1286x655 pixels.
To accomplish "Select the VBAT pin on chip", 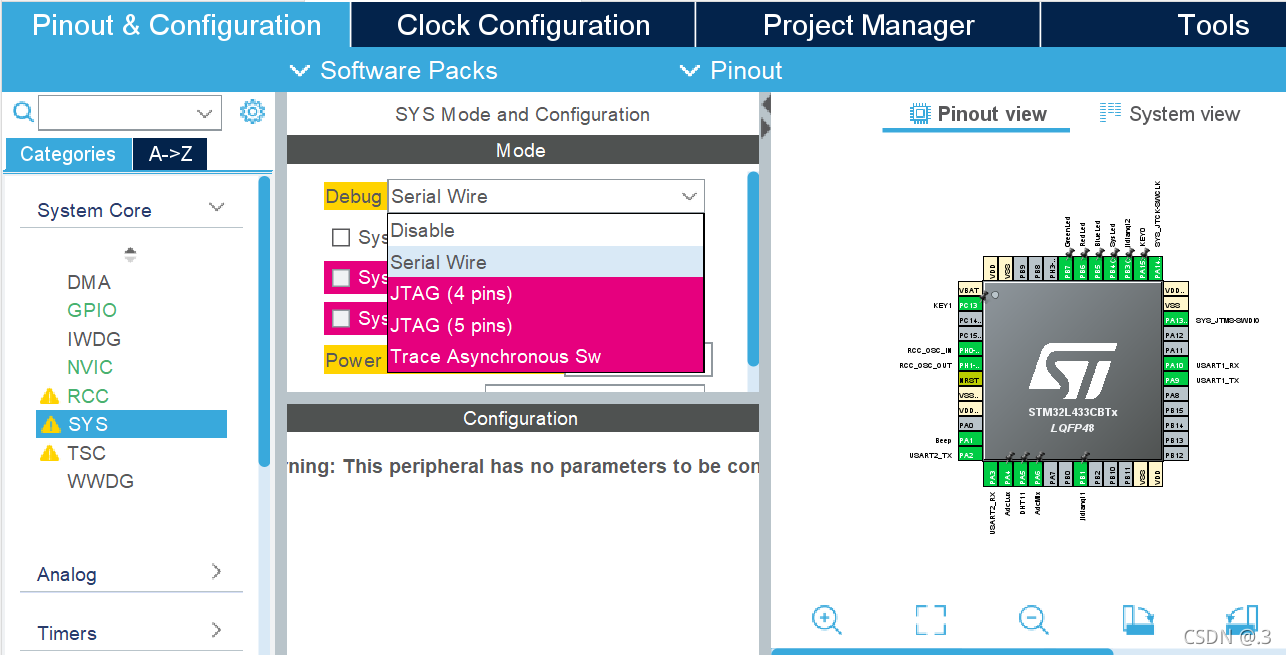I will (969, 290).
